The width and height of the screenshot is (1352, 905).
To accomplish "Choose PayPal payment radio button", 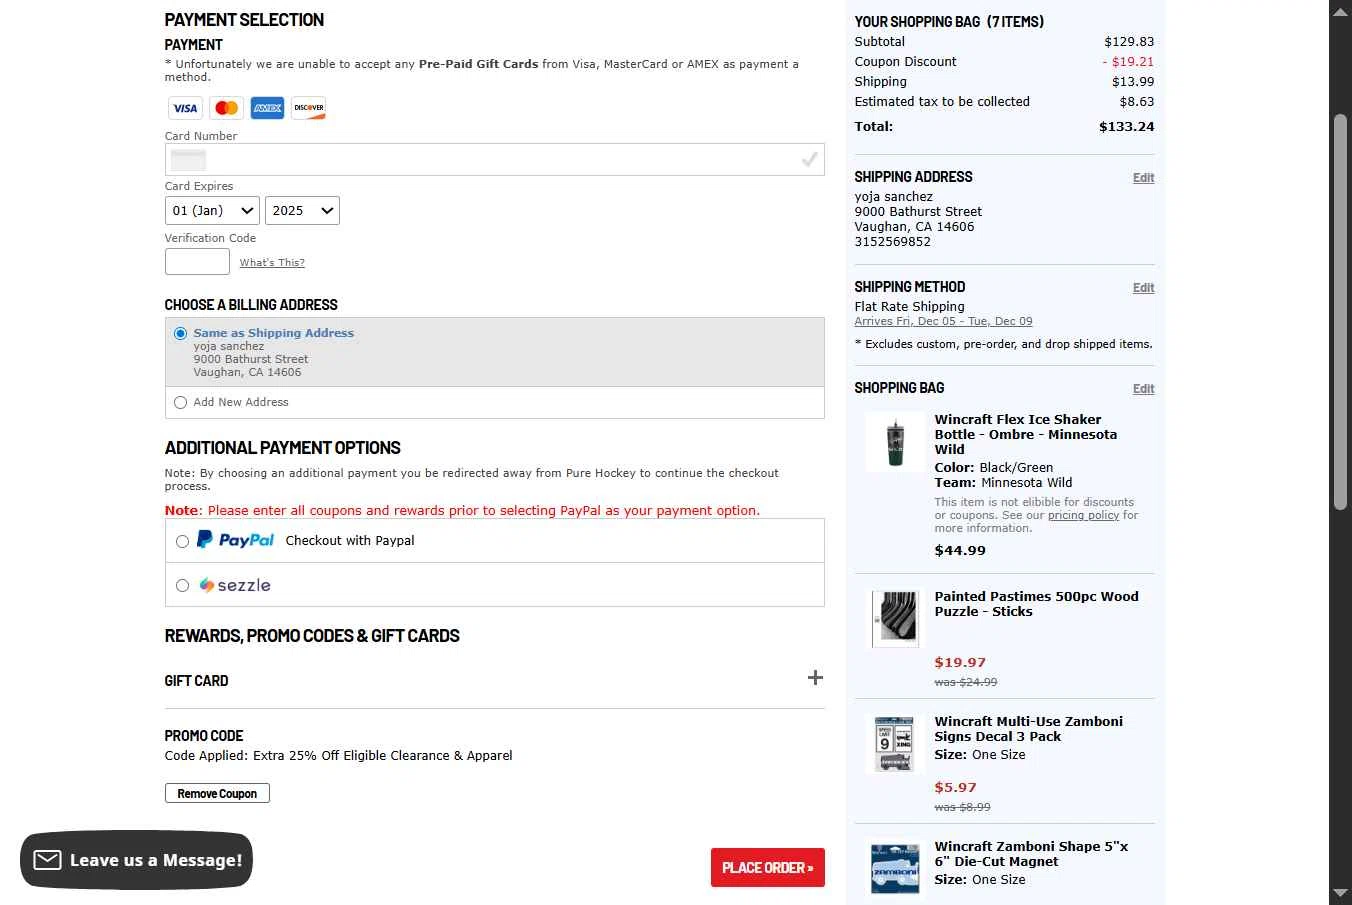I will [x=182, y=541].
